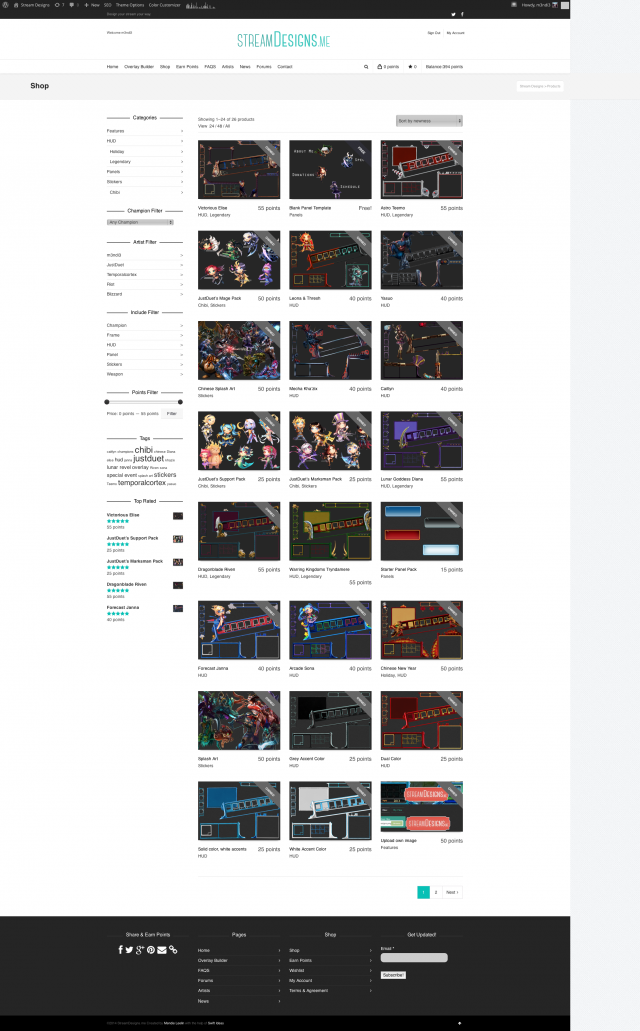Open the FAQS menu item

[210, 66]
